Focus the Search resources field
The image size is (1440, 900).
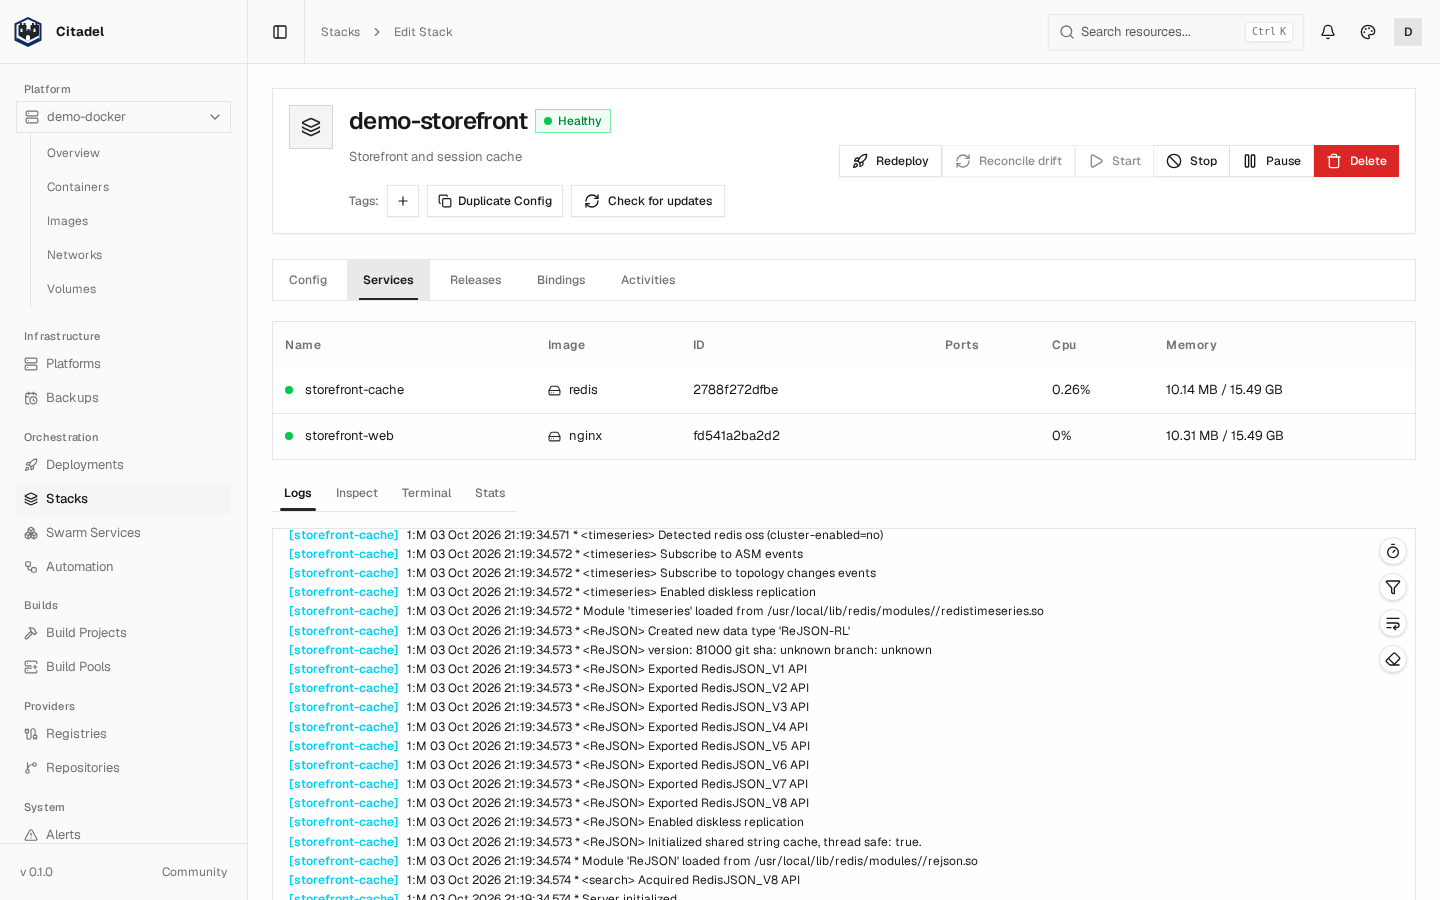point(1176,32)
